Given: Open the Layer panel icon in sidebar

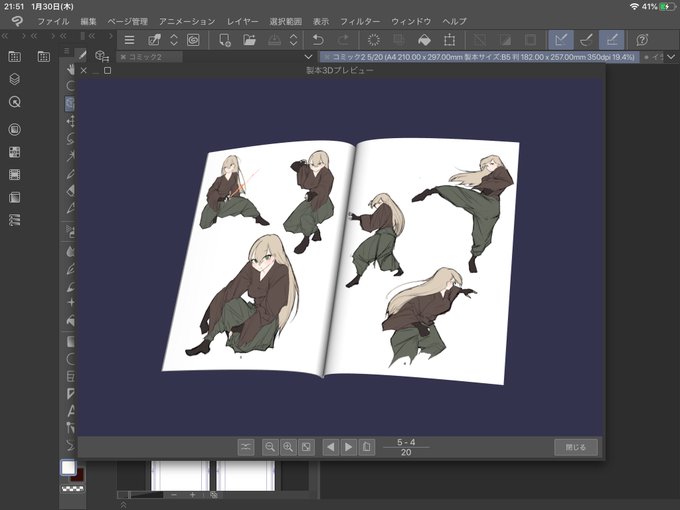Looking at the screenshot, I should (15, 79).
